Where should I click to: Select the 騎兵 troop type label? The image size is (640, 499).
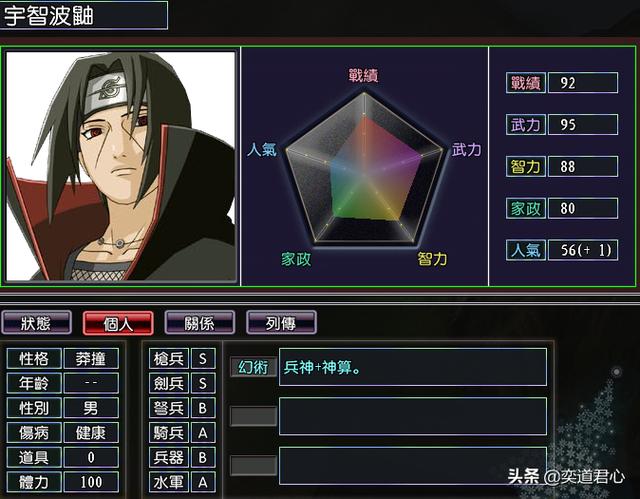169,432
